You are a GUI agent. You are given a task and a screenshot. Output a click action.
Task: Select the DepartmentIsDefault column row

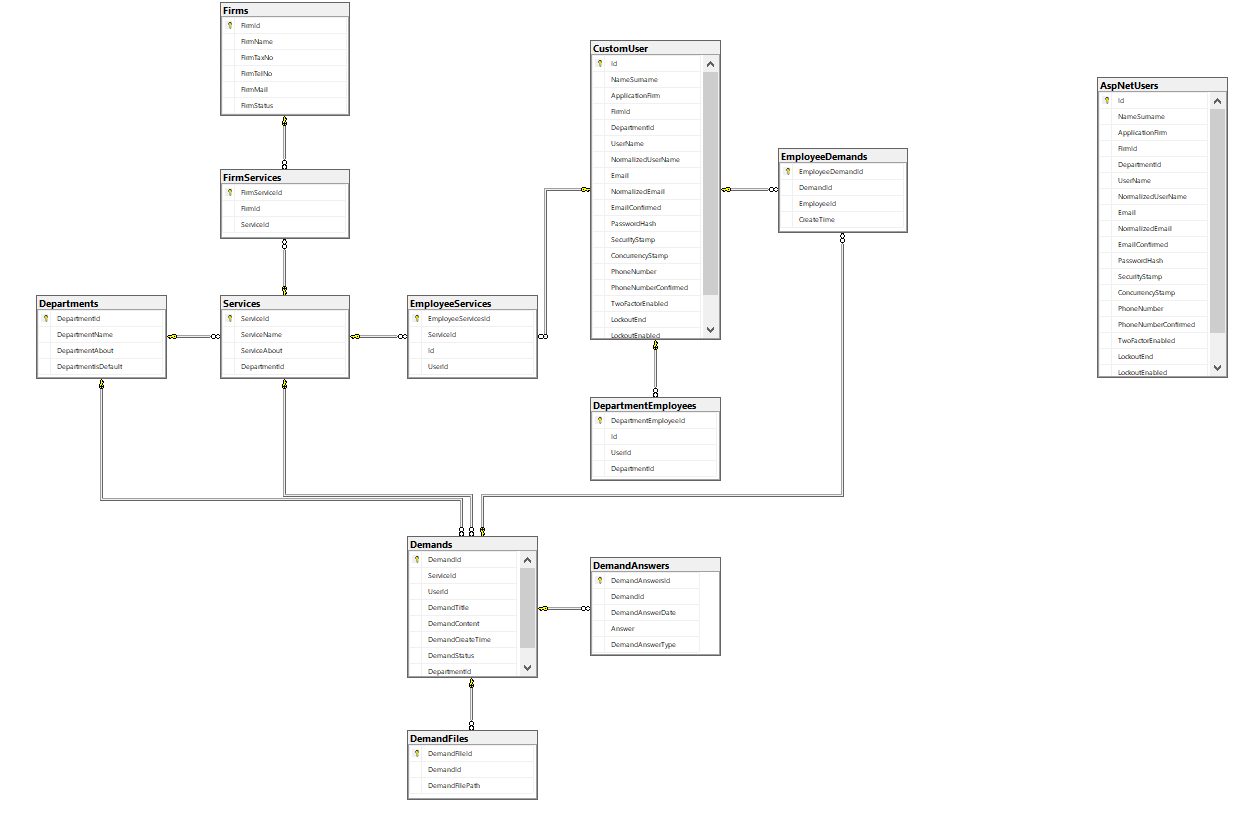click(101, 367)
